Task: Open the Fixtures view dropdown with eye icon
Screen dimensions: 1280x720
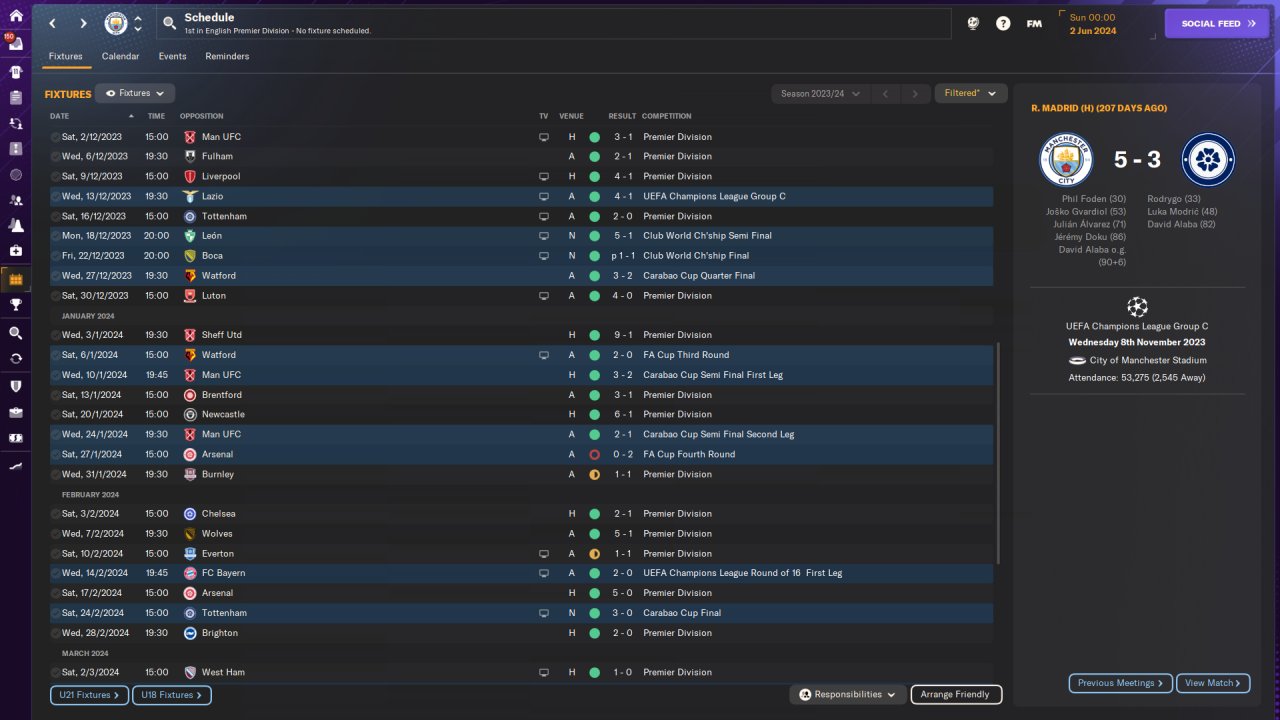Action: (135, 93)
